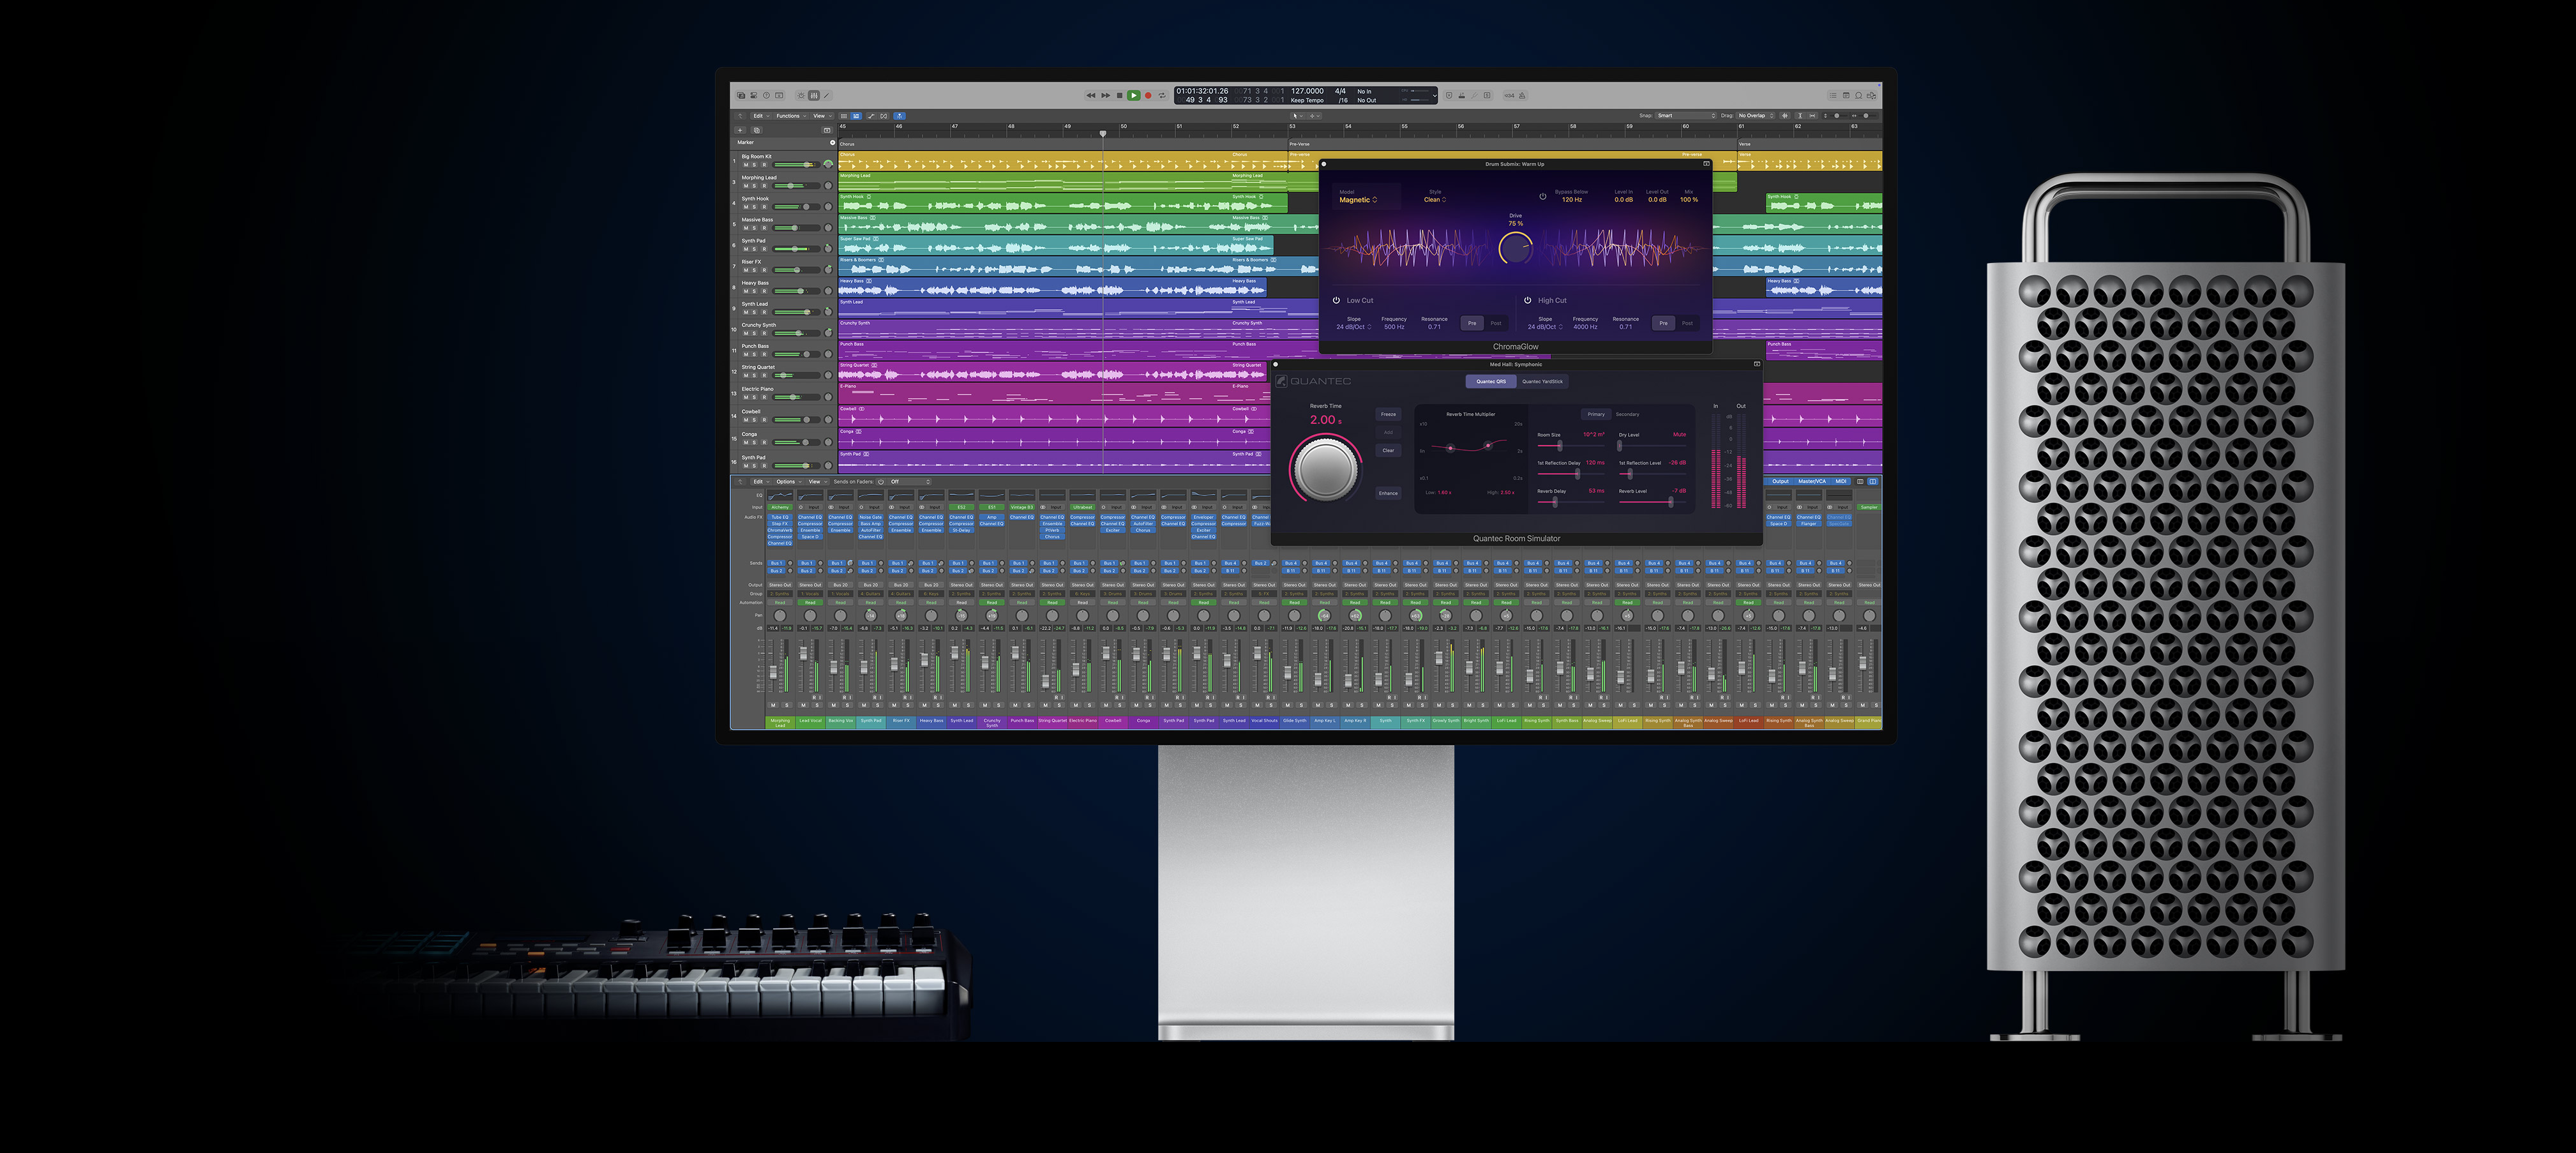Toggle the Low Cut power button

(x=1336, y=300)
